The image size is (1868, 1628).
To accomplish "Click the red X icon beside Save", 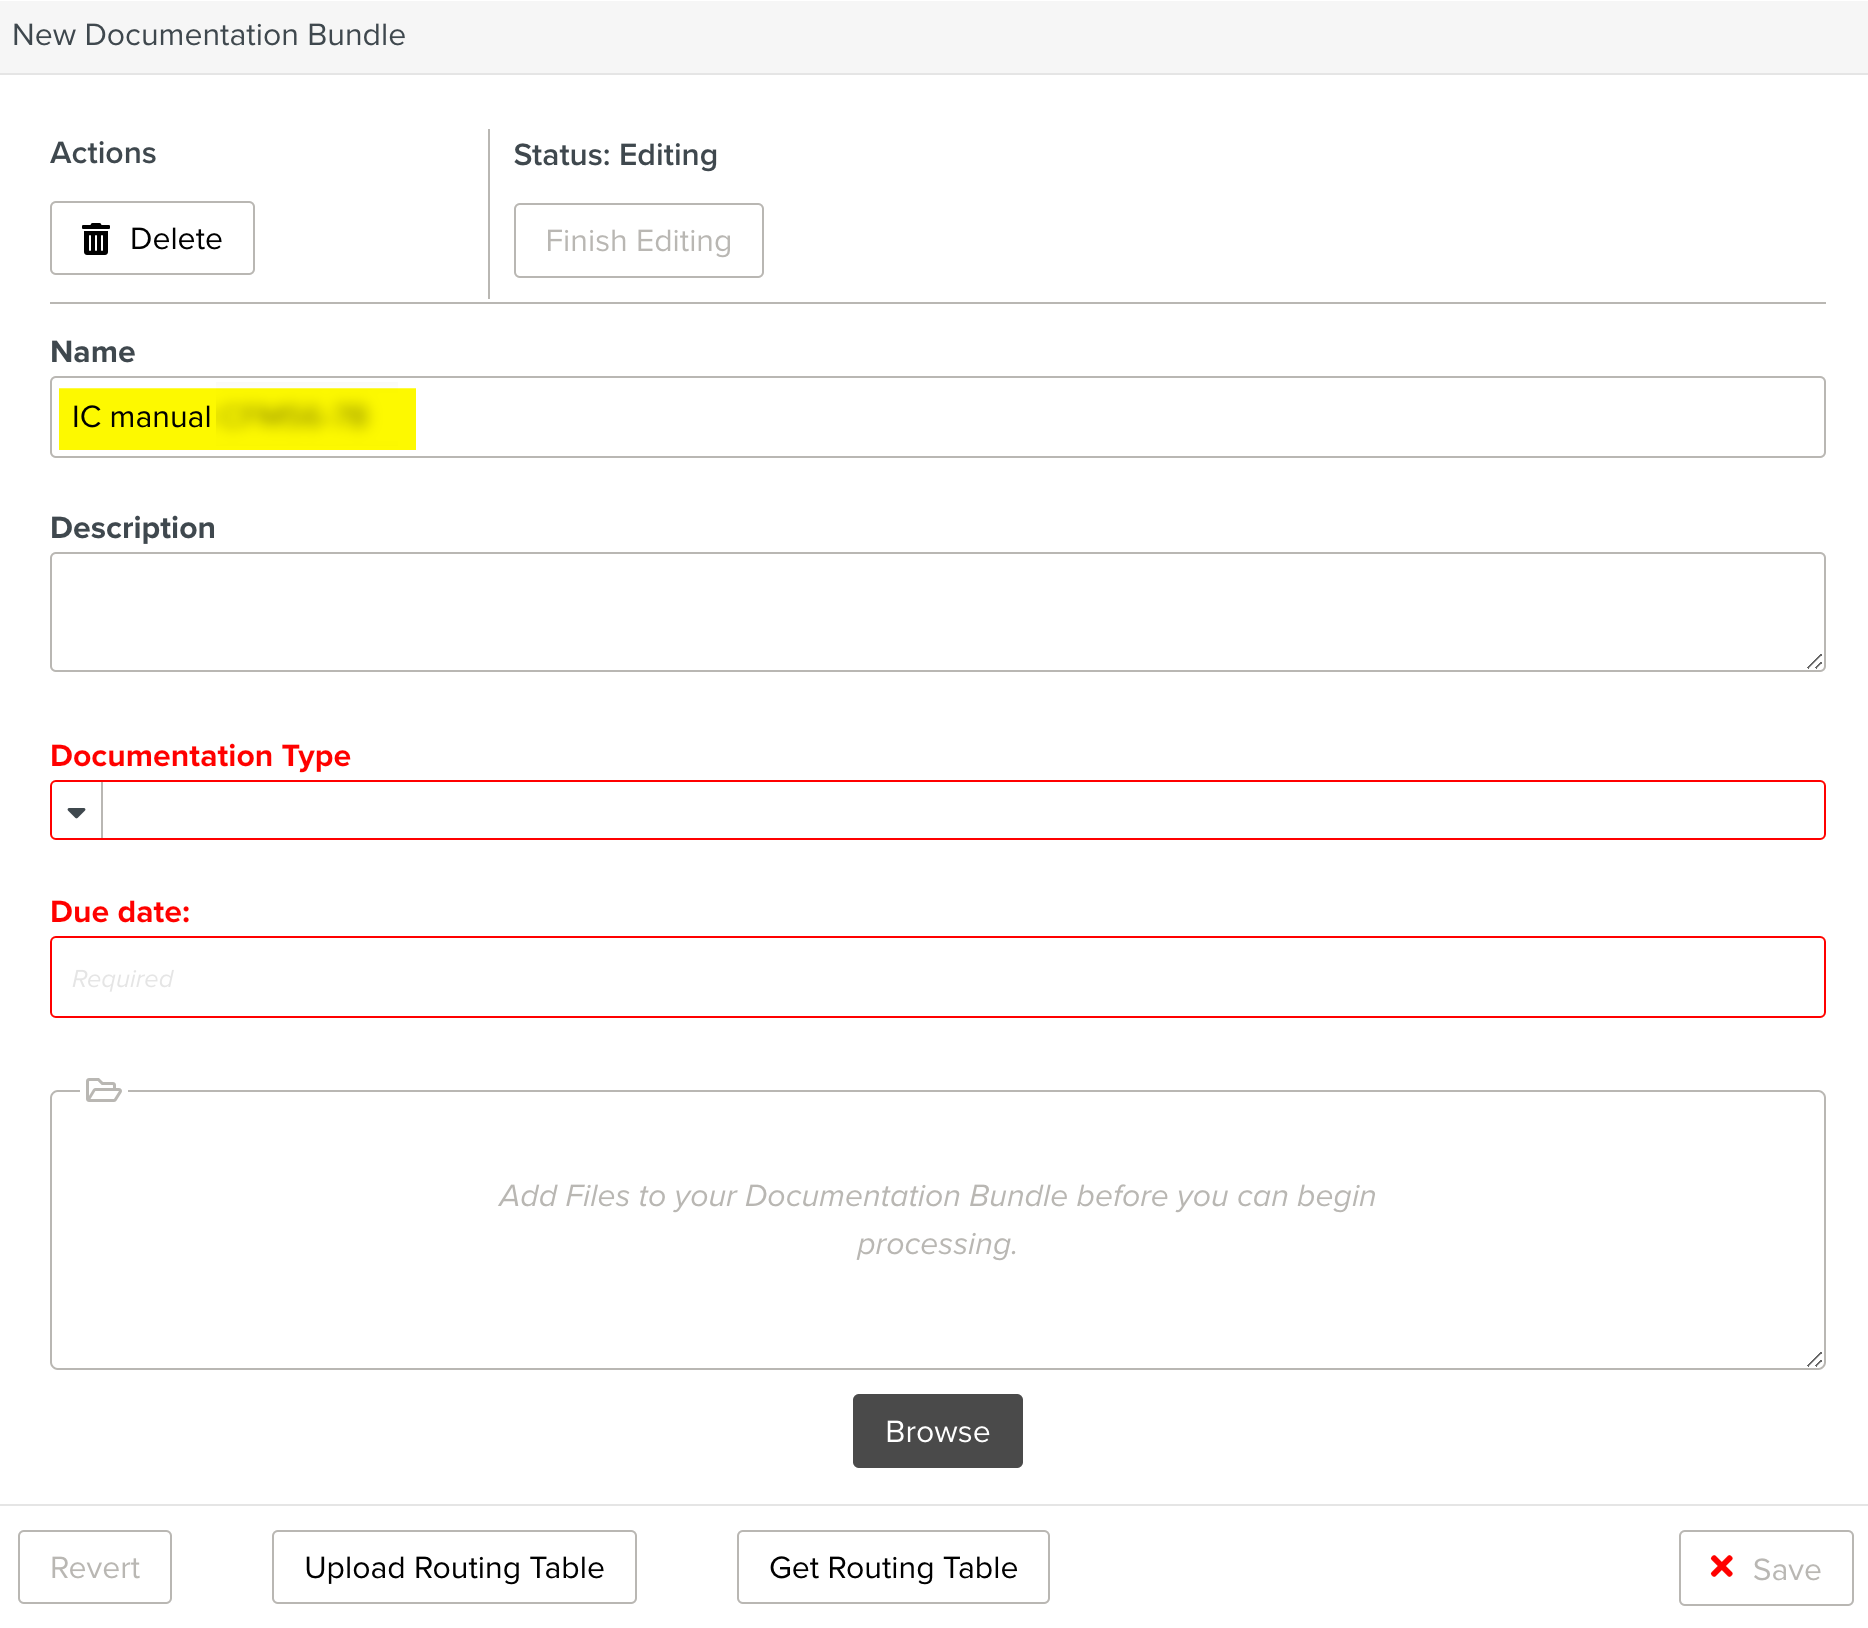I will 1721,1566.
